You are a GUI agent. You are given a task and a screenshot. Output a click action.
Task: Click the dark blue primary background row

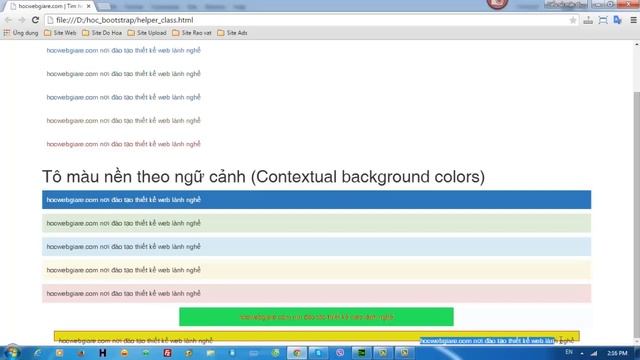pyautogui.click(x=316, y=200)
